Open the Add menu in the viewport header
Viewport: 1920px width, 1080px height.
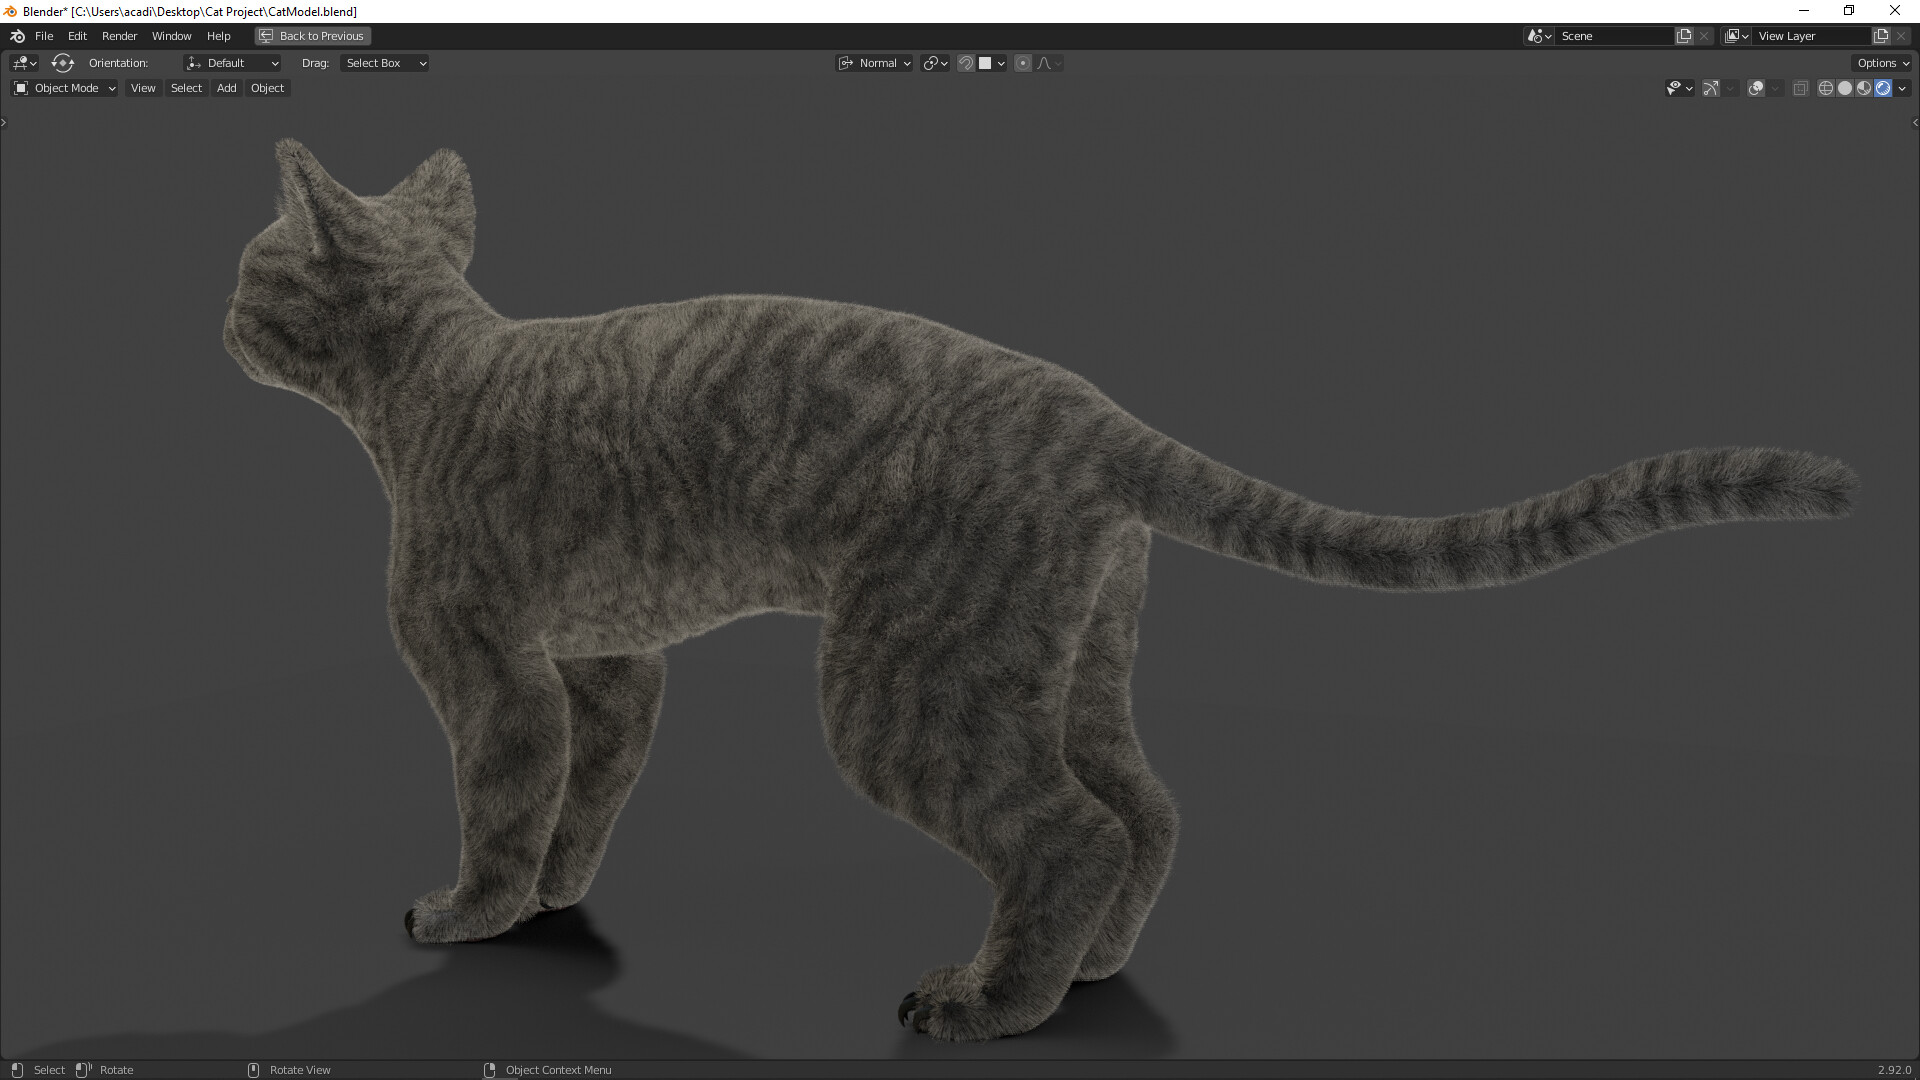226,88
